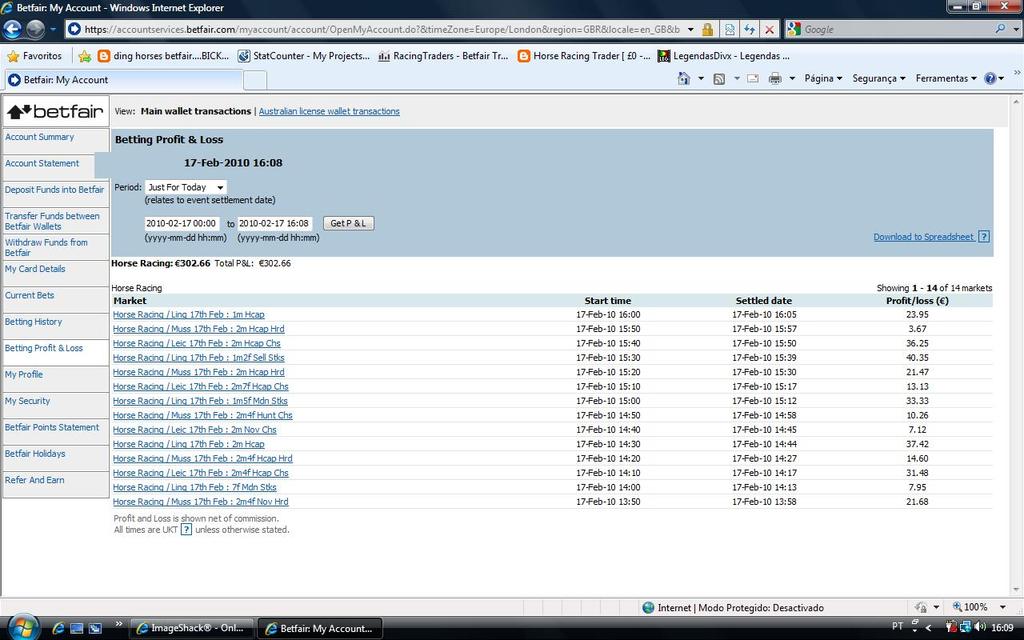
Task: Click the start date field '2010-02-17 00:00'
Action: coord(182,223)
